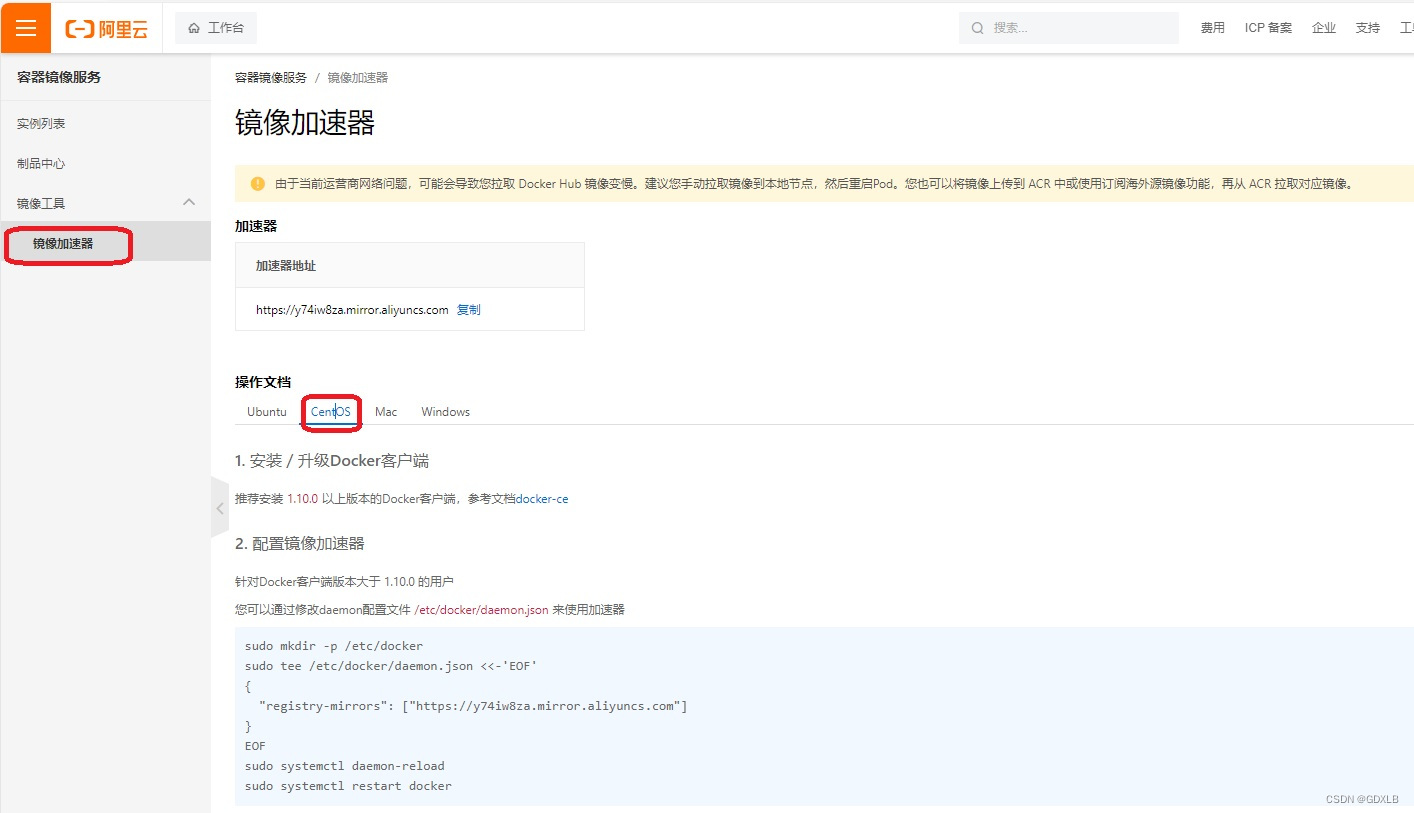The height and width of the screenshot is (813, 1414).
Task: Click the magnifier icon in search box
Action: tap(977, 28)
